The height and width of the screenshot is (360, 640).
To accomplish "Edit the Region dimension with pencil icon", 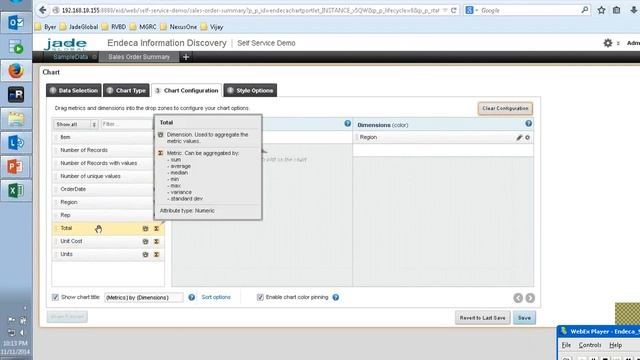I will click(x=519, y=138).
